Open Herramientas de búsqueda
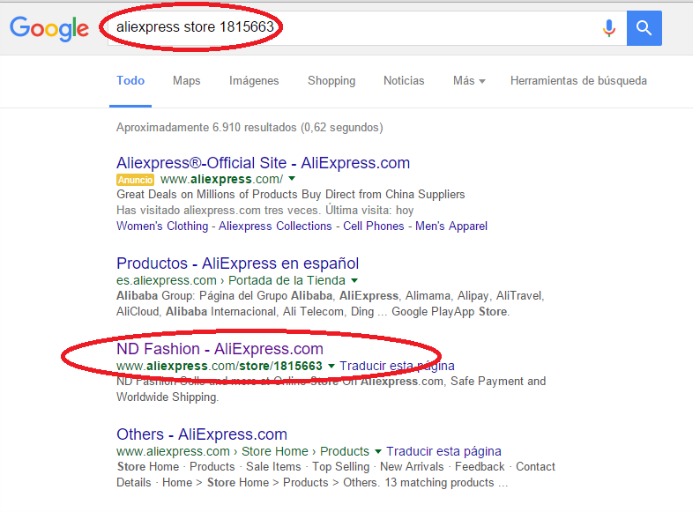The image size is (700, 512). pyautogui.click(x=579, y=81)
